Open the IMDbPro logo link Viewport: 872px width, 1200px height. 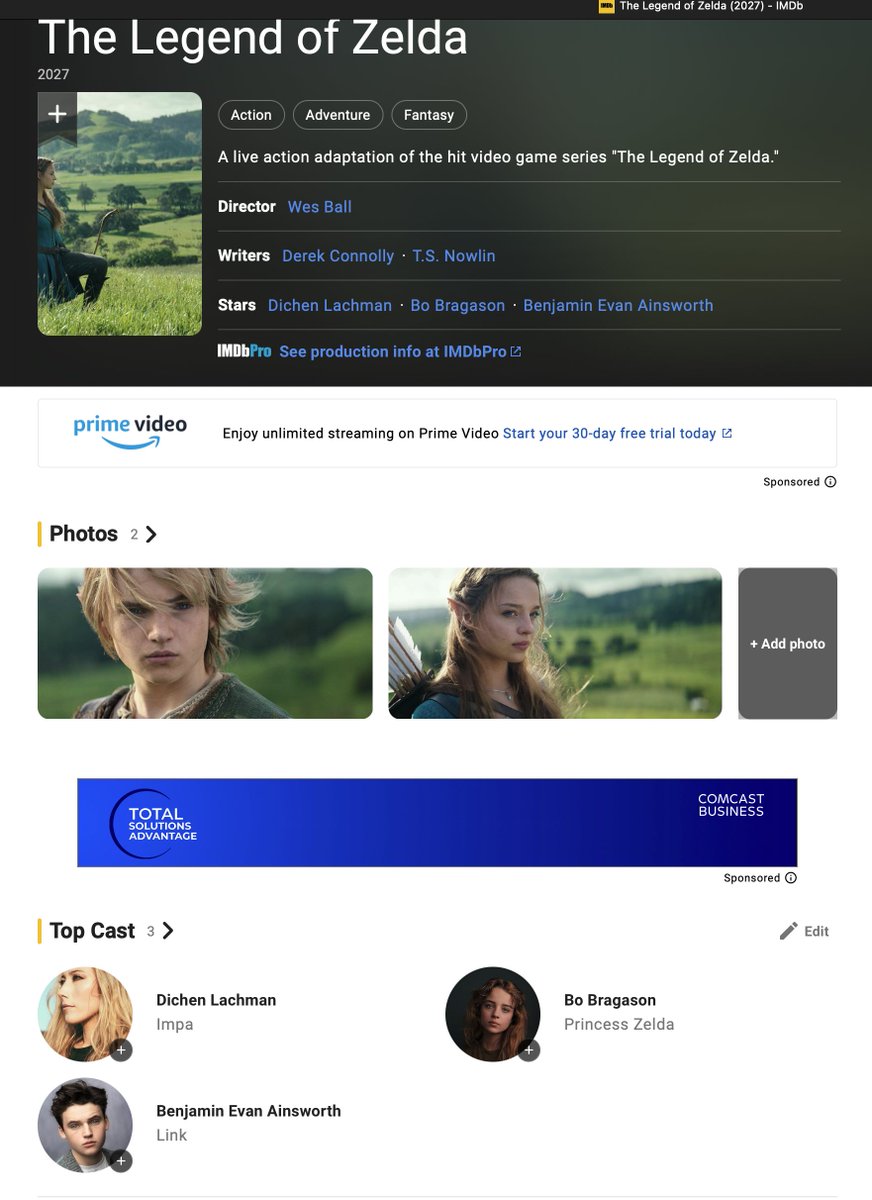point(244,352)
